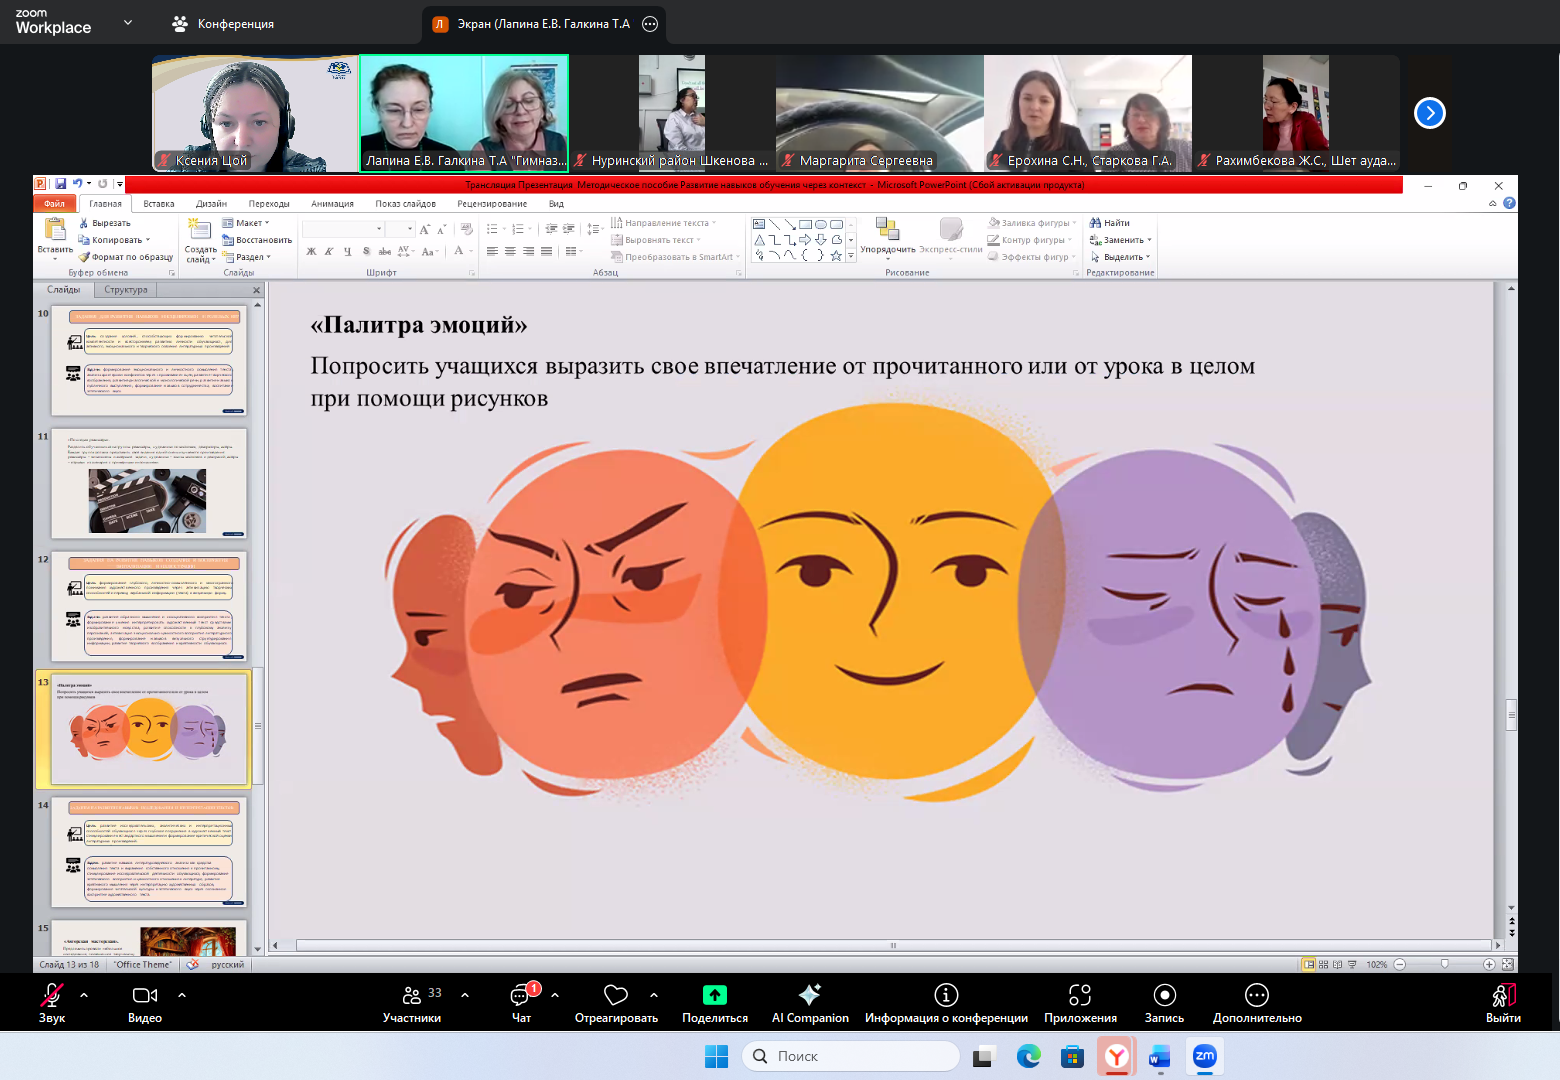The width and height of the screenshot is (1560, 1080).
Task: Open AI Companion
Action: click(x=810, y=1003)
